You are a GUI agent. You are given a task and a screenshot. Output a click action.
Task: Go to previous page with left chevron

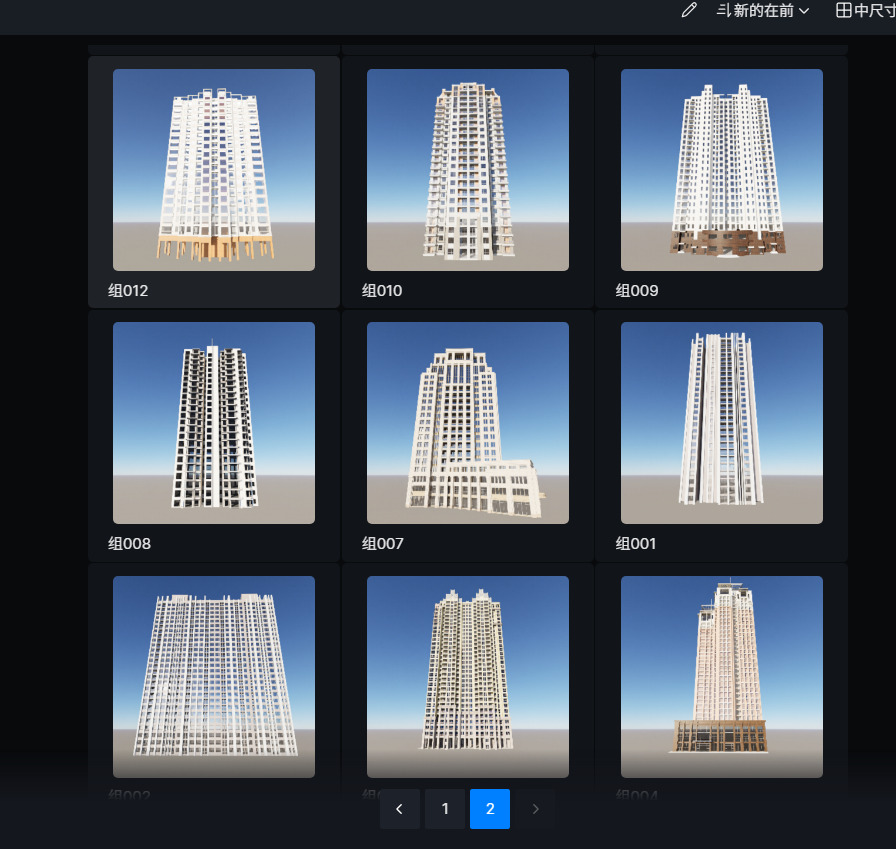[400, 809]
